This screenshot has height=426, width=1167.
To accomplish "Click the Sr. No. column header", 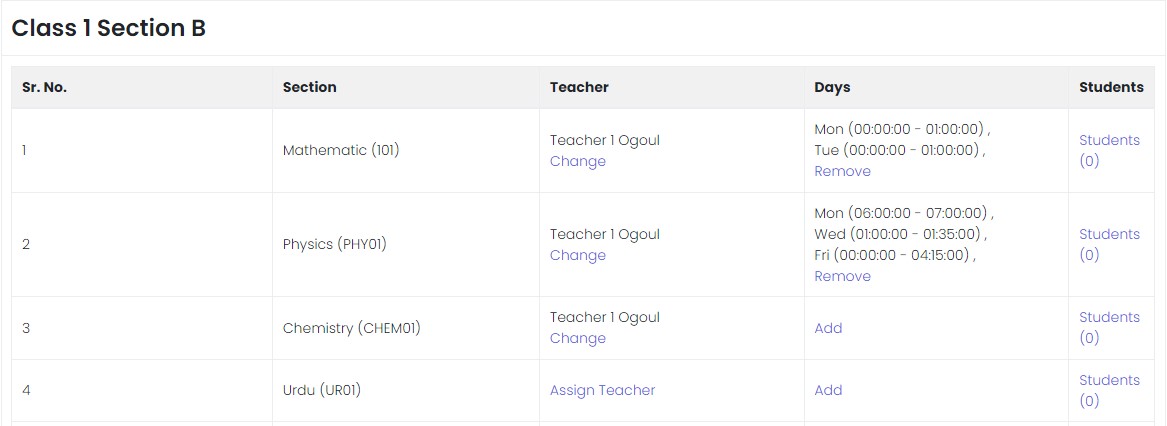I will tap(44, 88).
